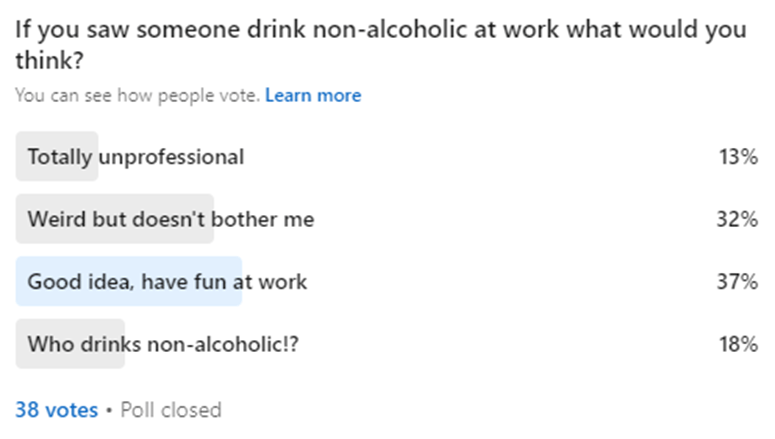Click 'You can see how people vote' text
775x439 pixels.
tap(138, 96)
